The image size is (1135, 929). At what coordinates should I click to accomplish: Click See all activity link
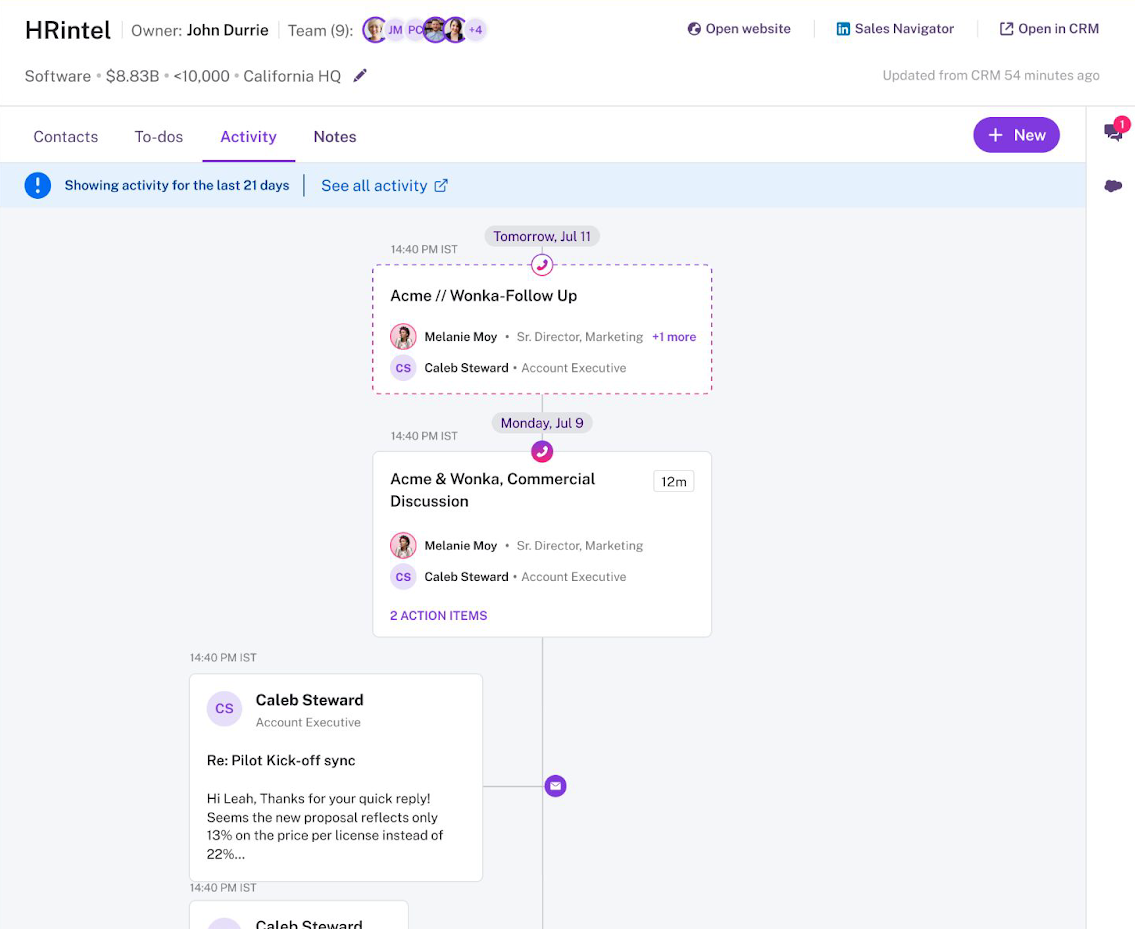(384, 185)
